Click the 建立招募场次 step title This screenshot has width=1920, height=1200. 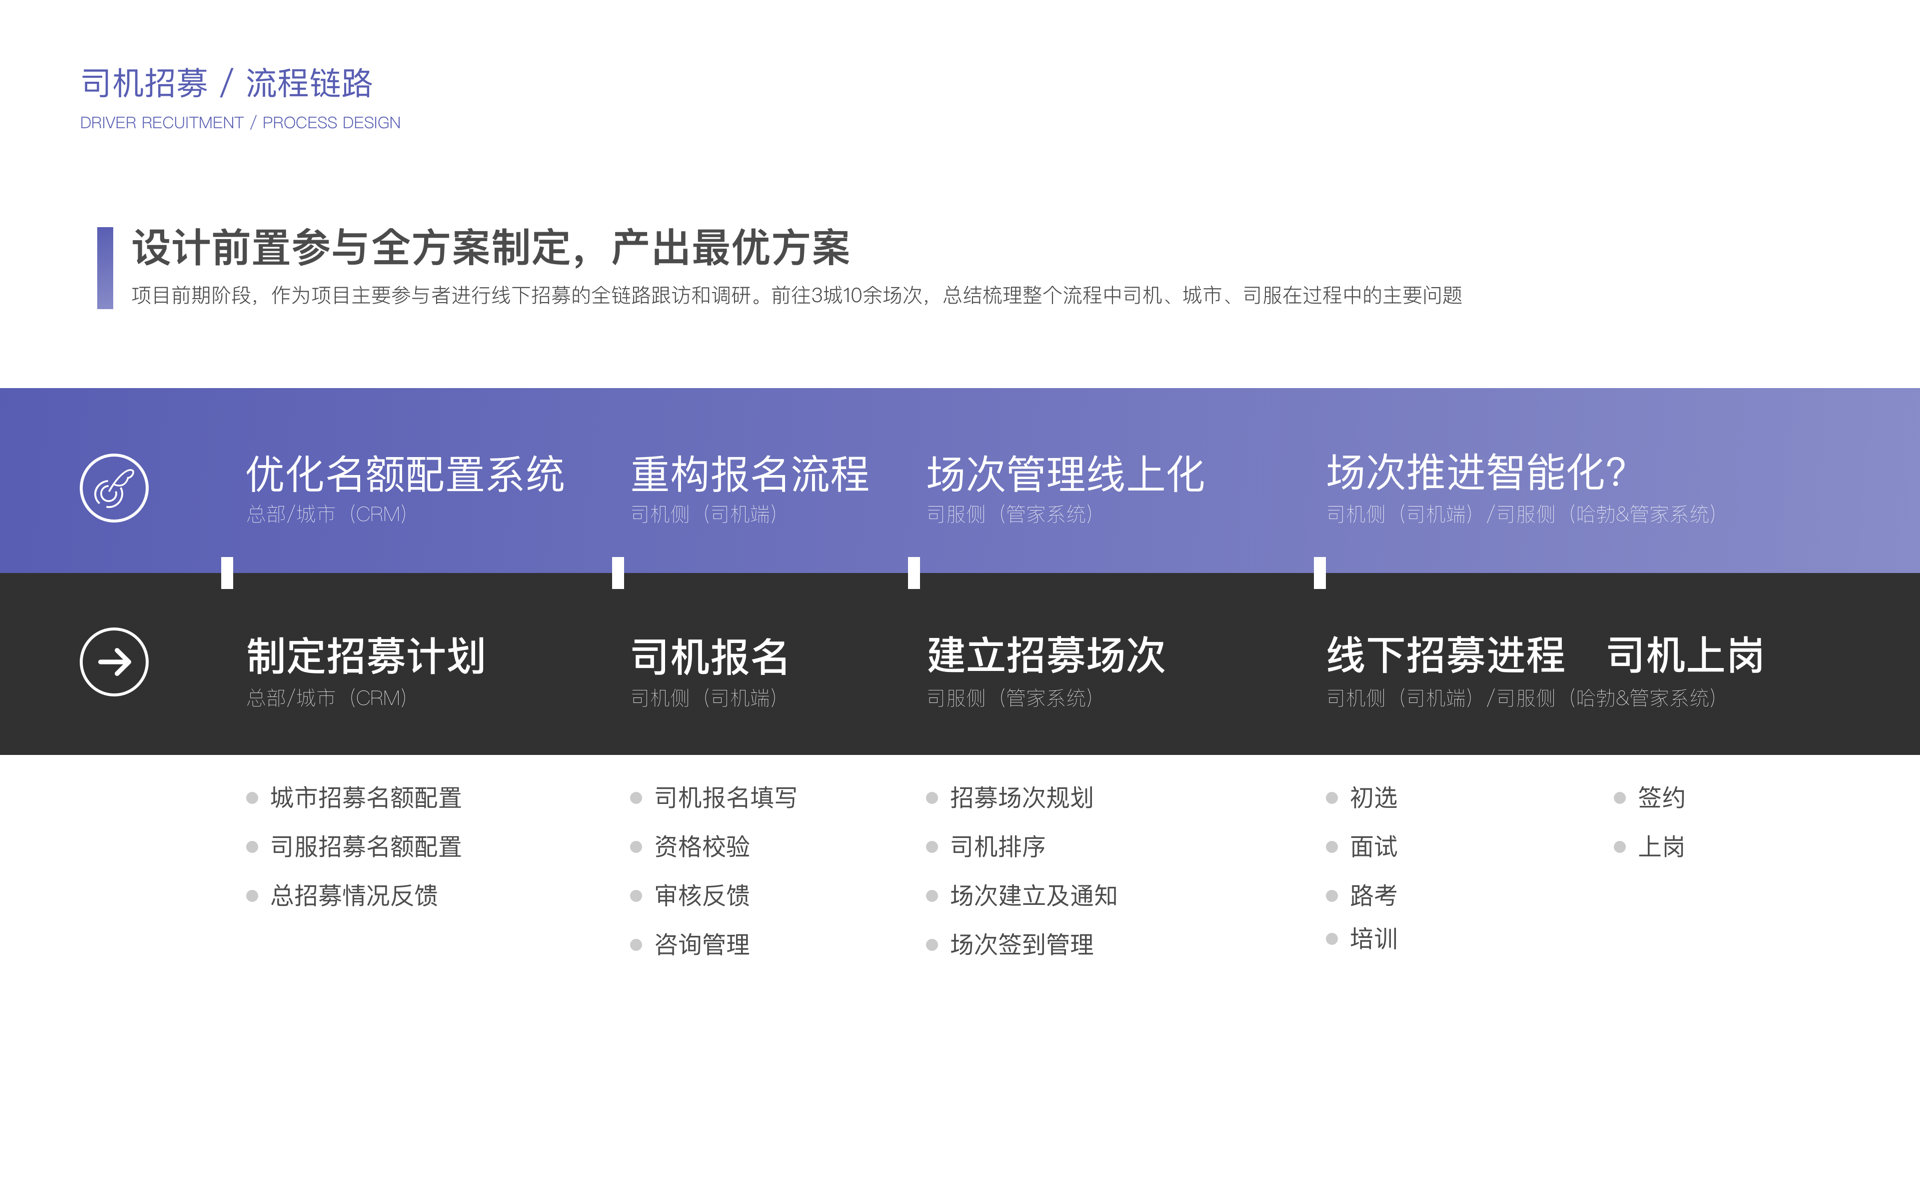point(1045,656)
